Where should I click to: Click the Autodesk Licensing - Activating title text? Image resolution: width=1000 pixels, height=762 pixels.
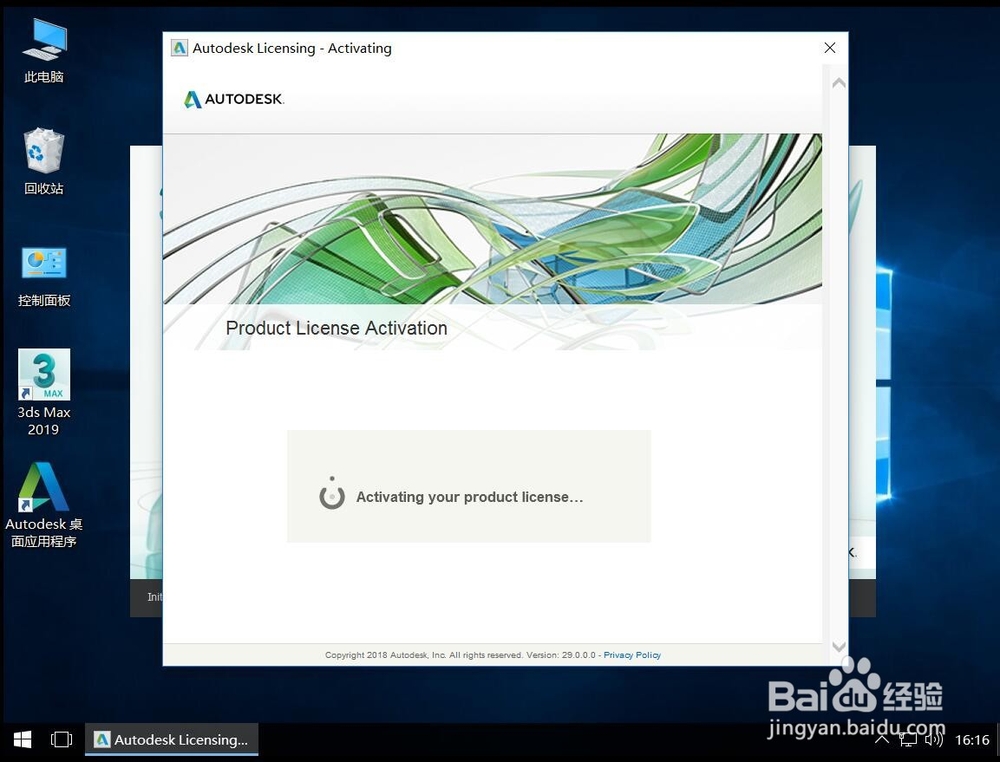(x=292, y=48)
